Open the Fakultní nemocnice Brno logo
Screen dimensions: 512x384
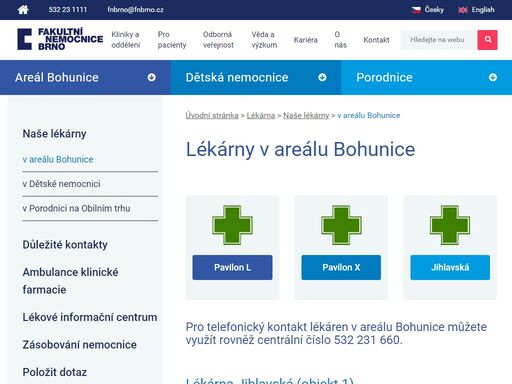point(60,39)
